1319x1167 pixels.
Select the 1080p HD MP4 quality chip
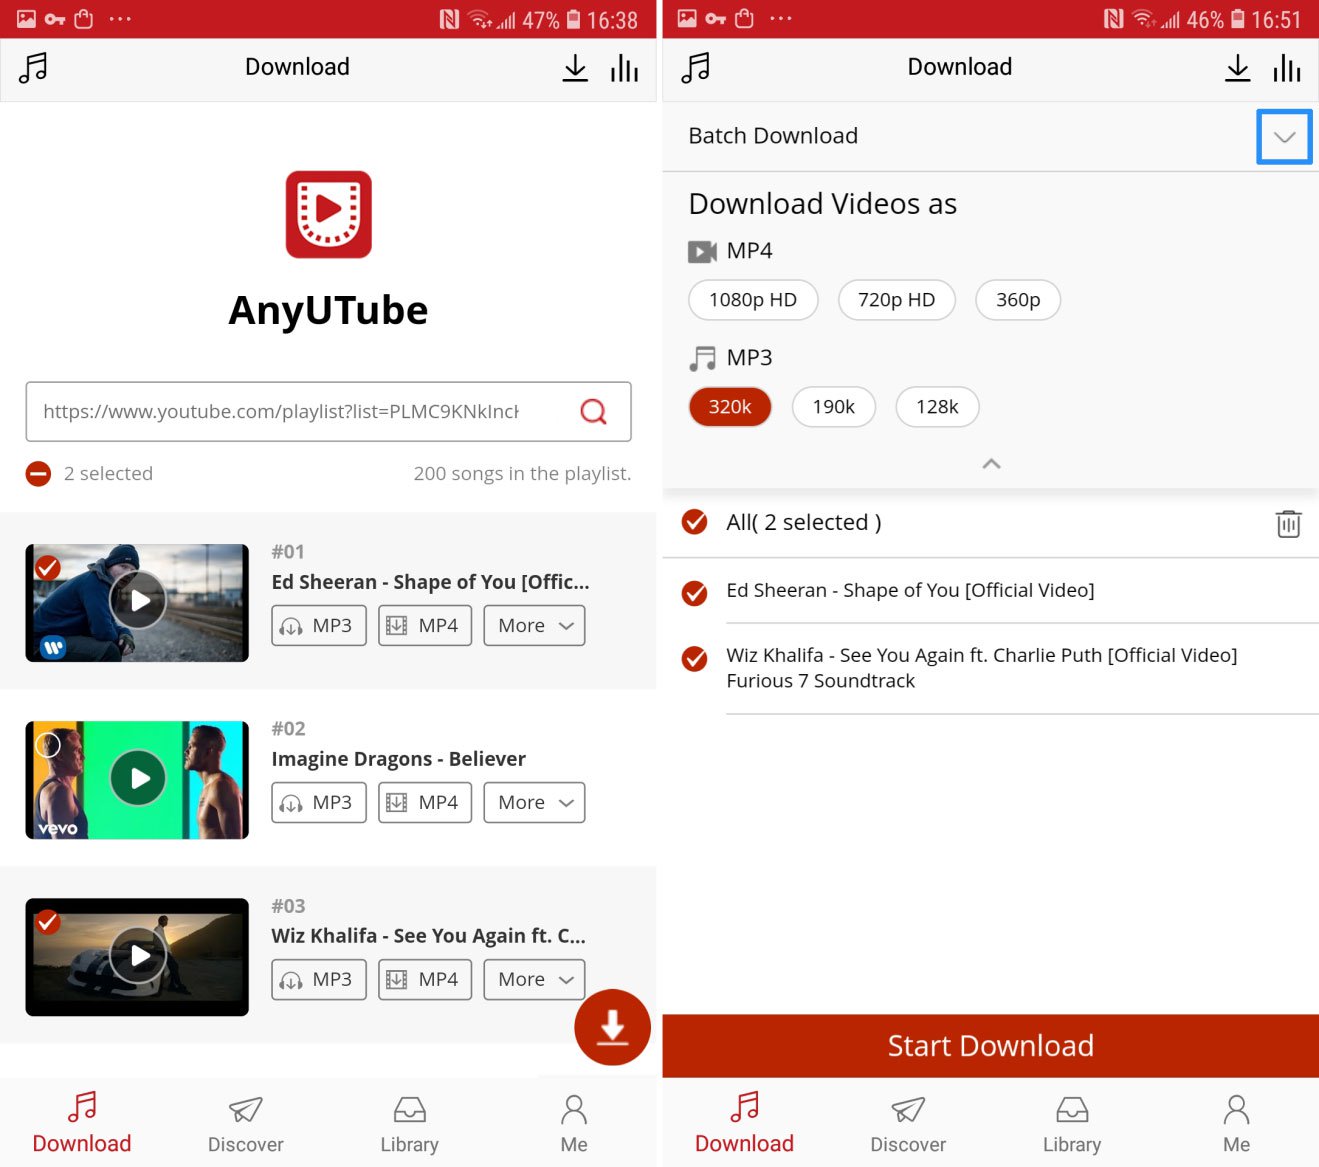coord(752,300)
